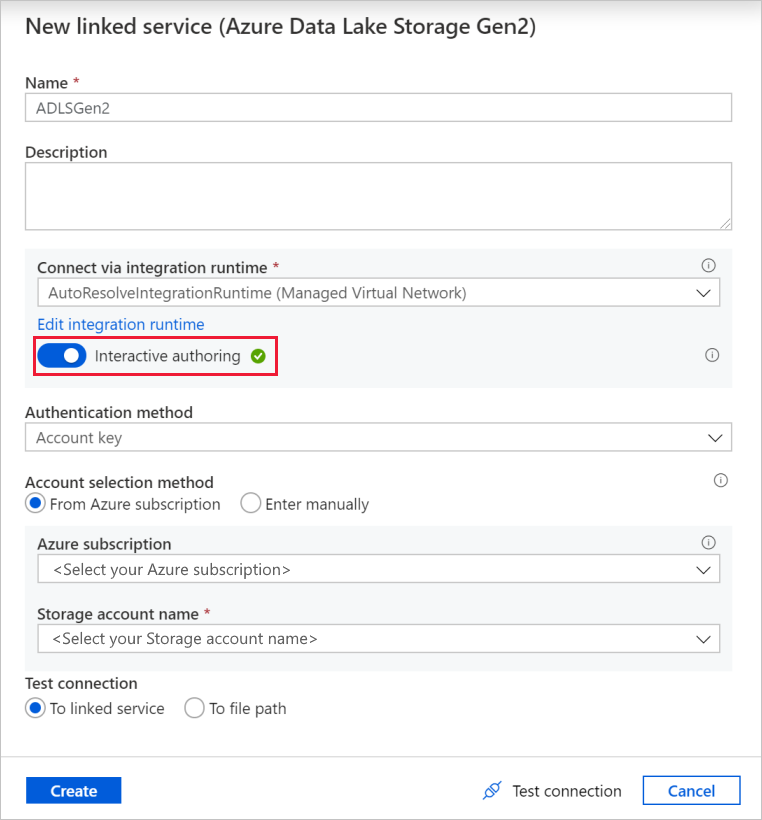
Task: Select From Azure subscription option
Action: (x=35, y=504)
